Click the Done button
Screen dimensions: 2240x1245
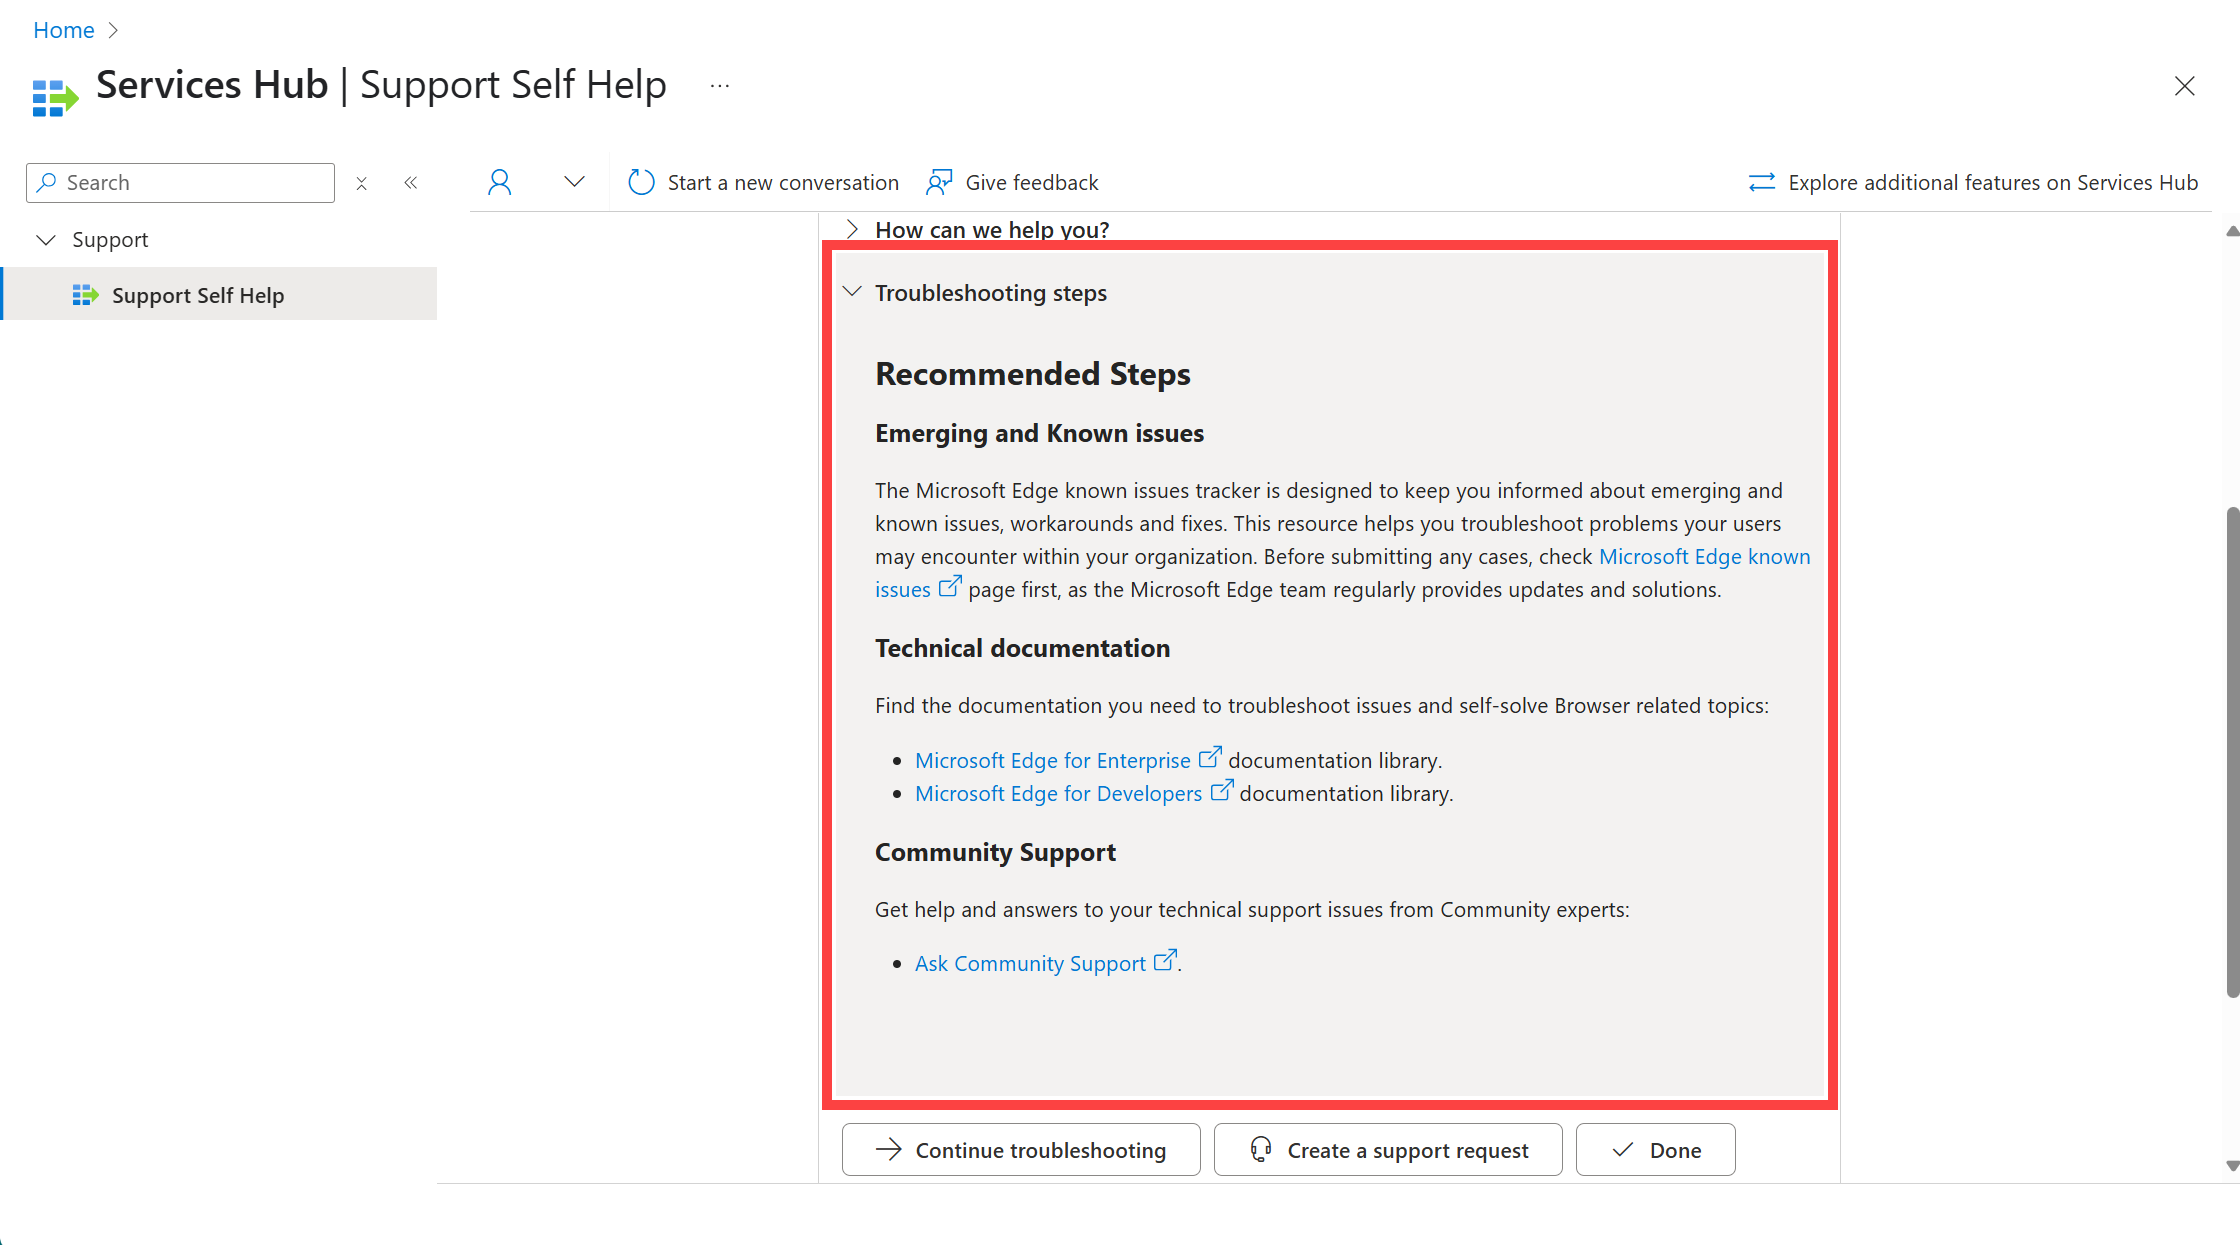click(1654, 1148)
